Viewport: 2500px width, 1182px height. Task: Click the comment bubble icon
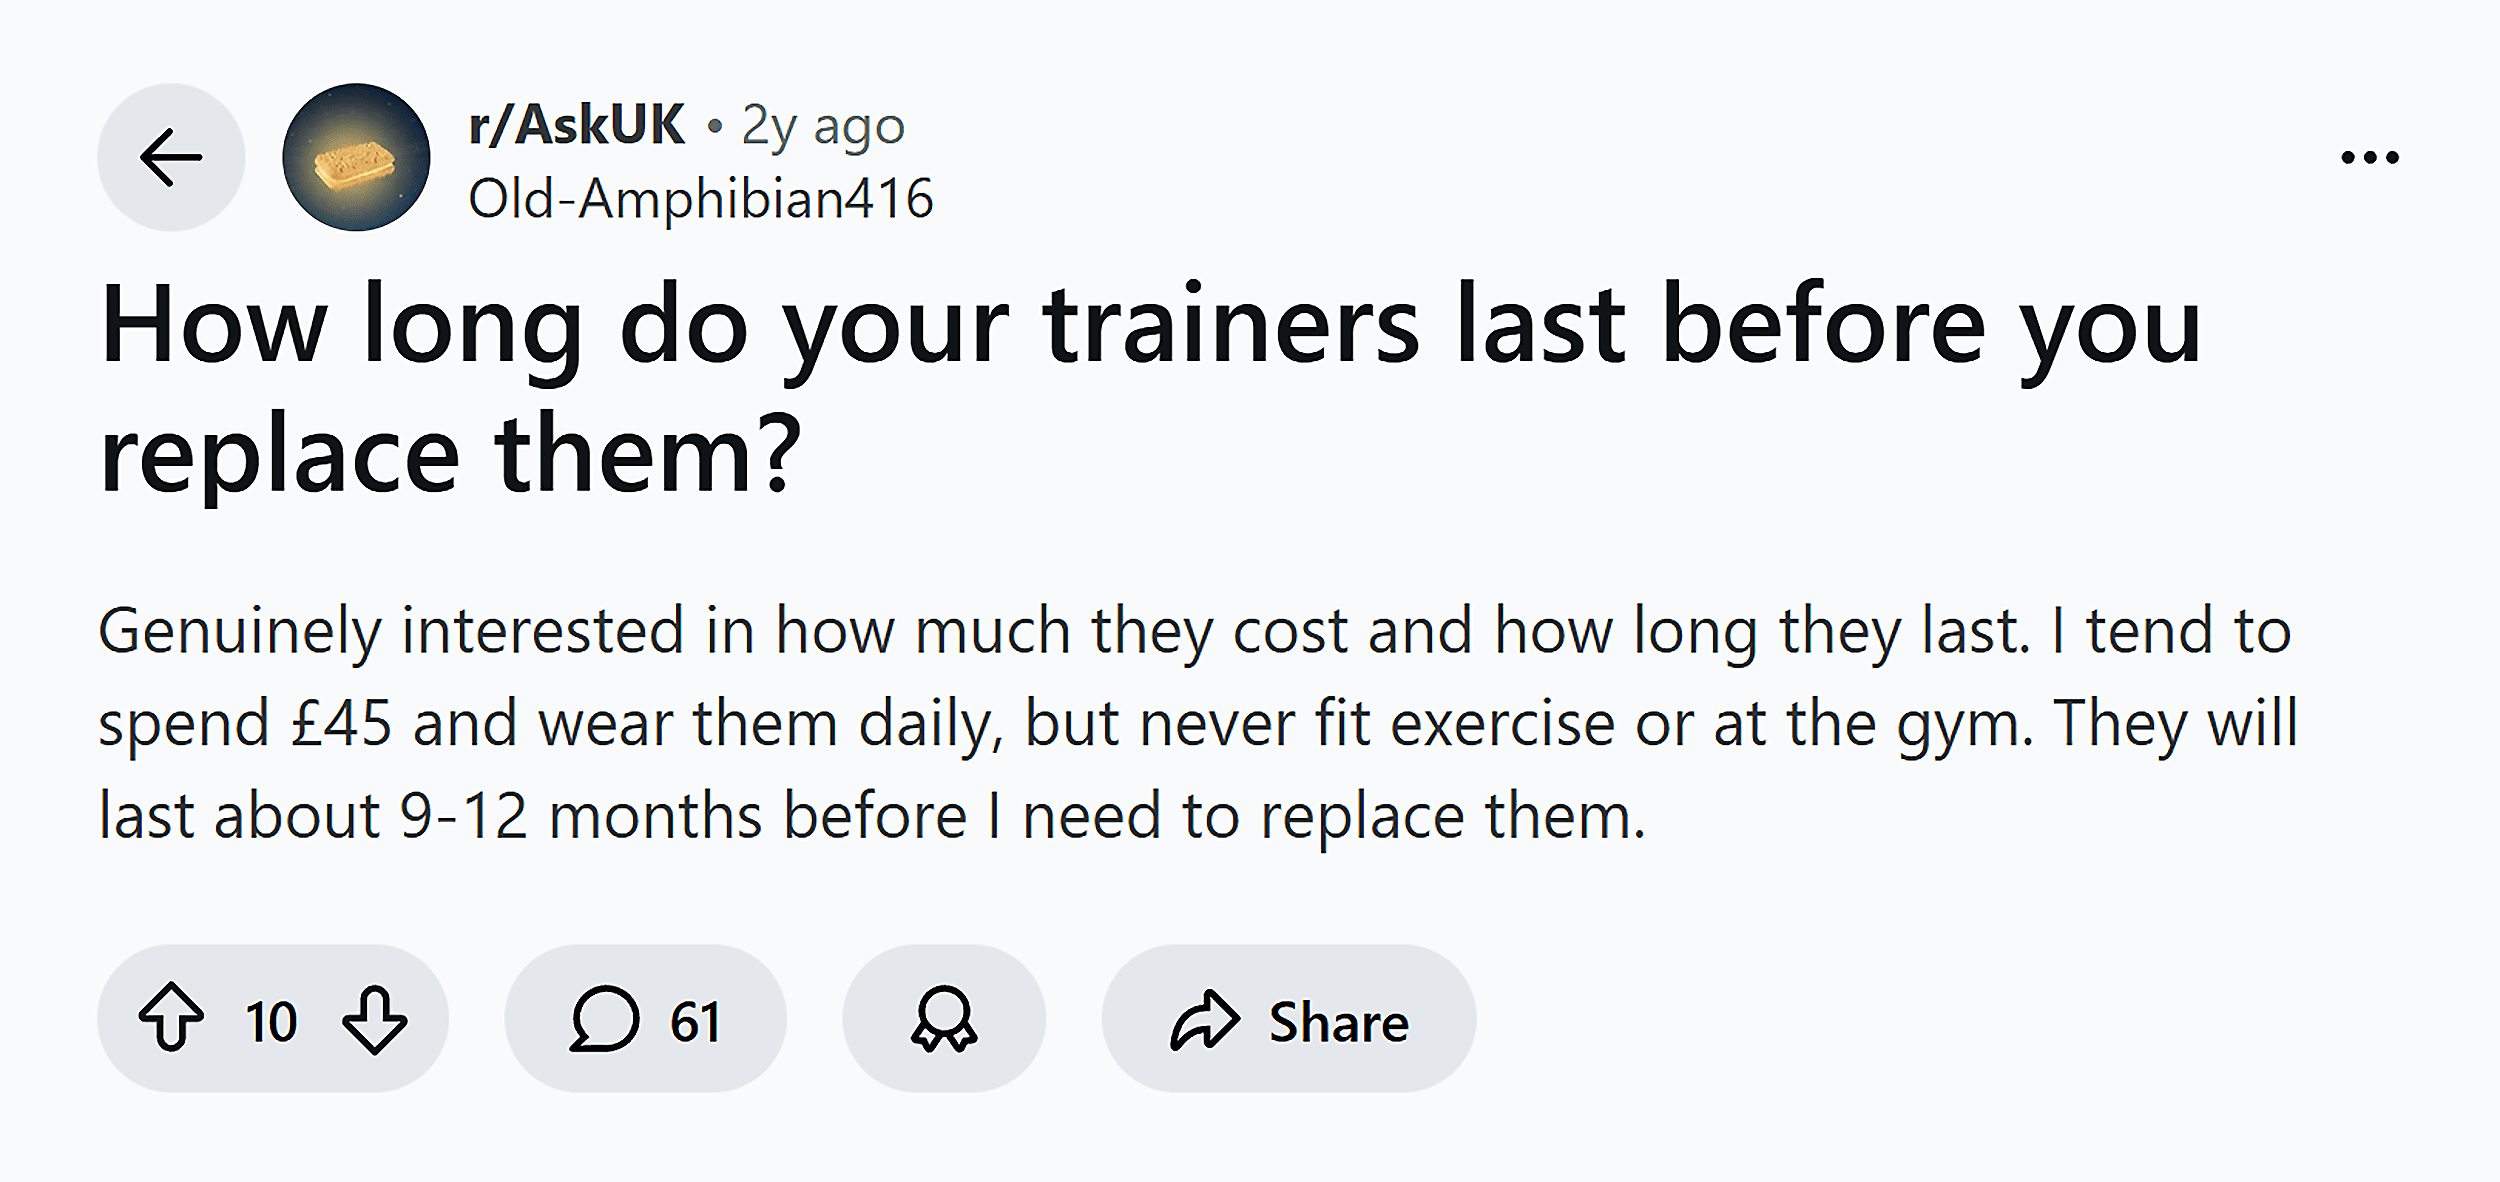604,1019
